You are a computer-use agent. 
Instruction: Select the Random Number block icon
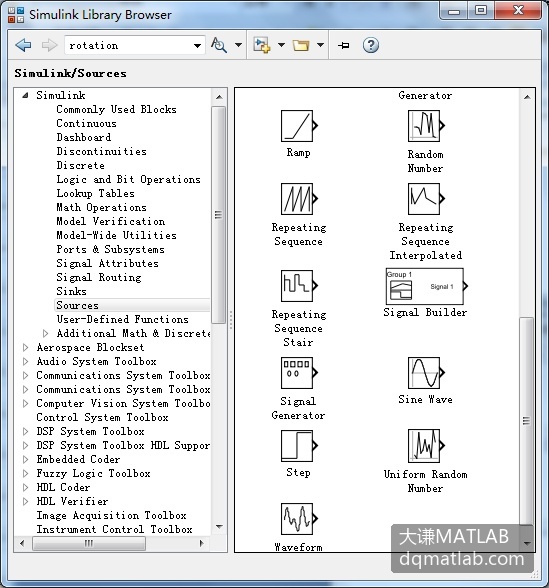point(426,126)
